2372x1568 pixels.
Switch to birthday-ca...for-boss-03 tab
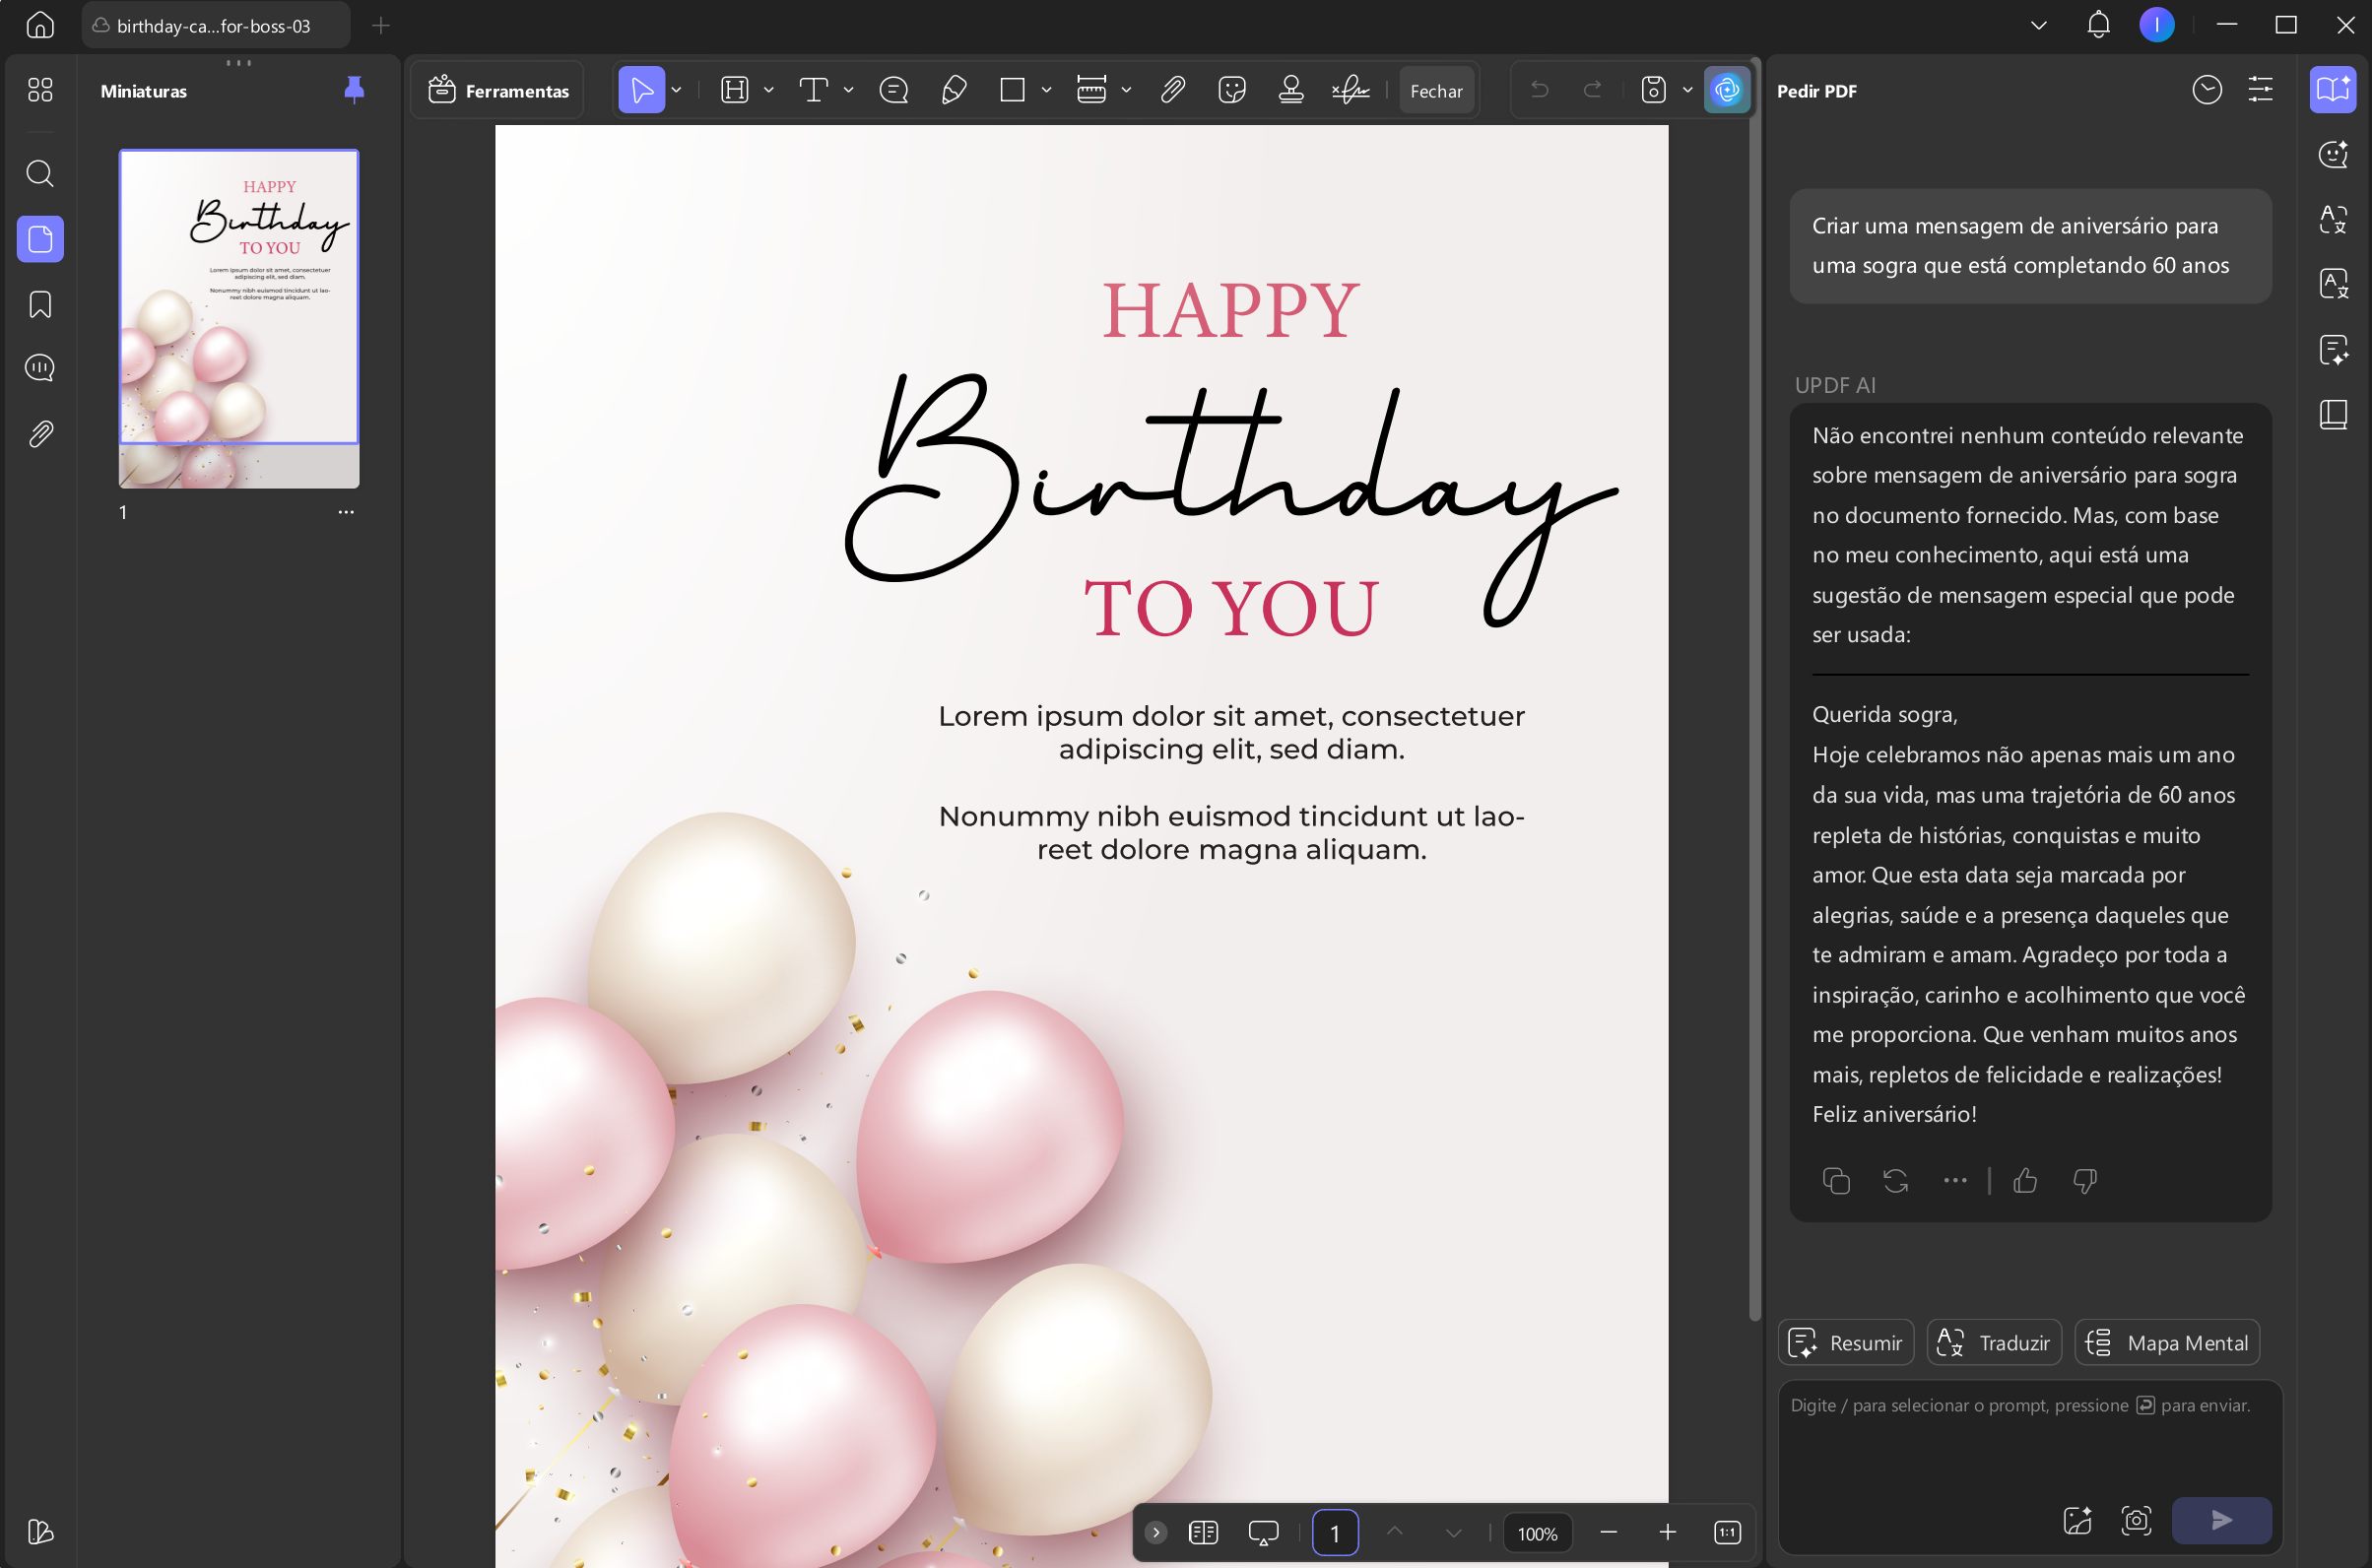coord(215,25)
